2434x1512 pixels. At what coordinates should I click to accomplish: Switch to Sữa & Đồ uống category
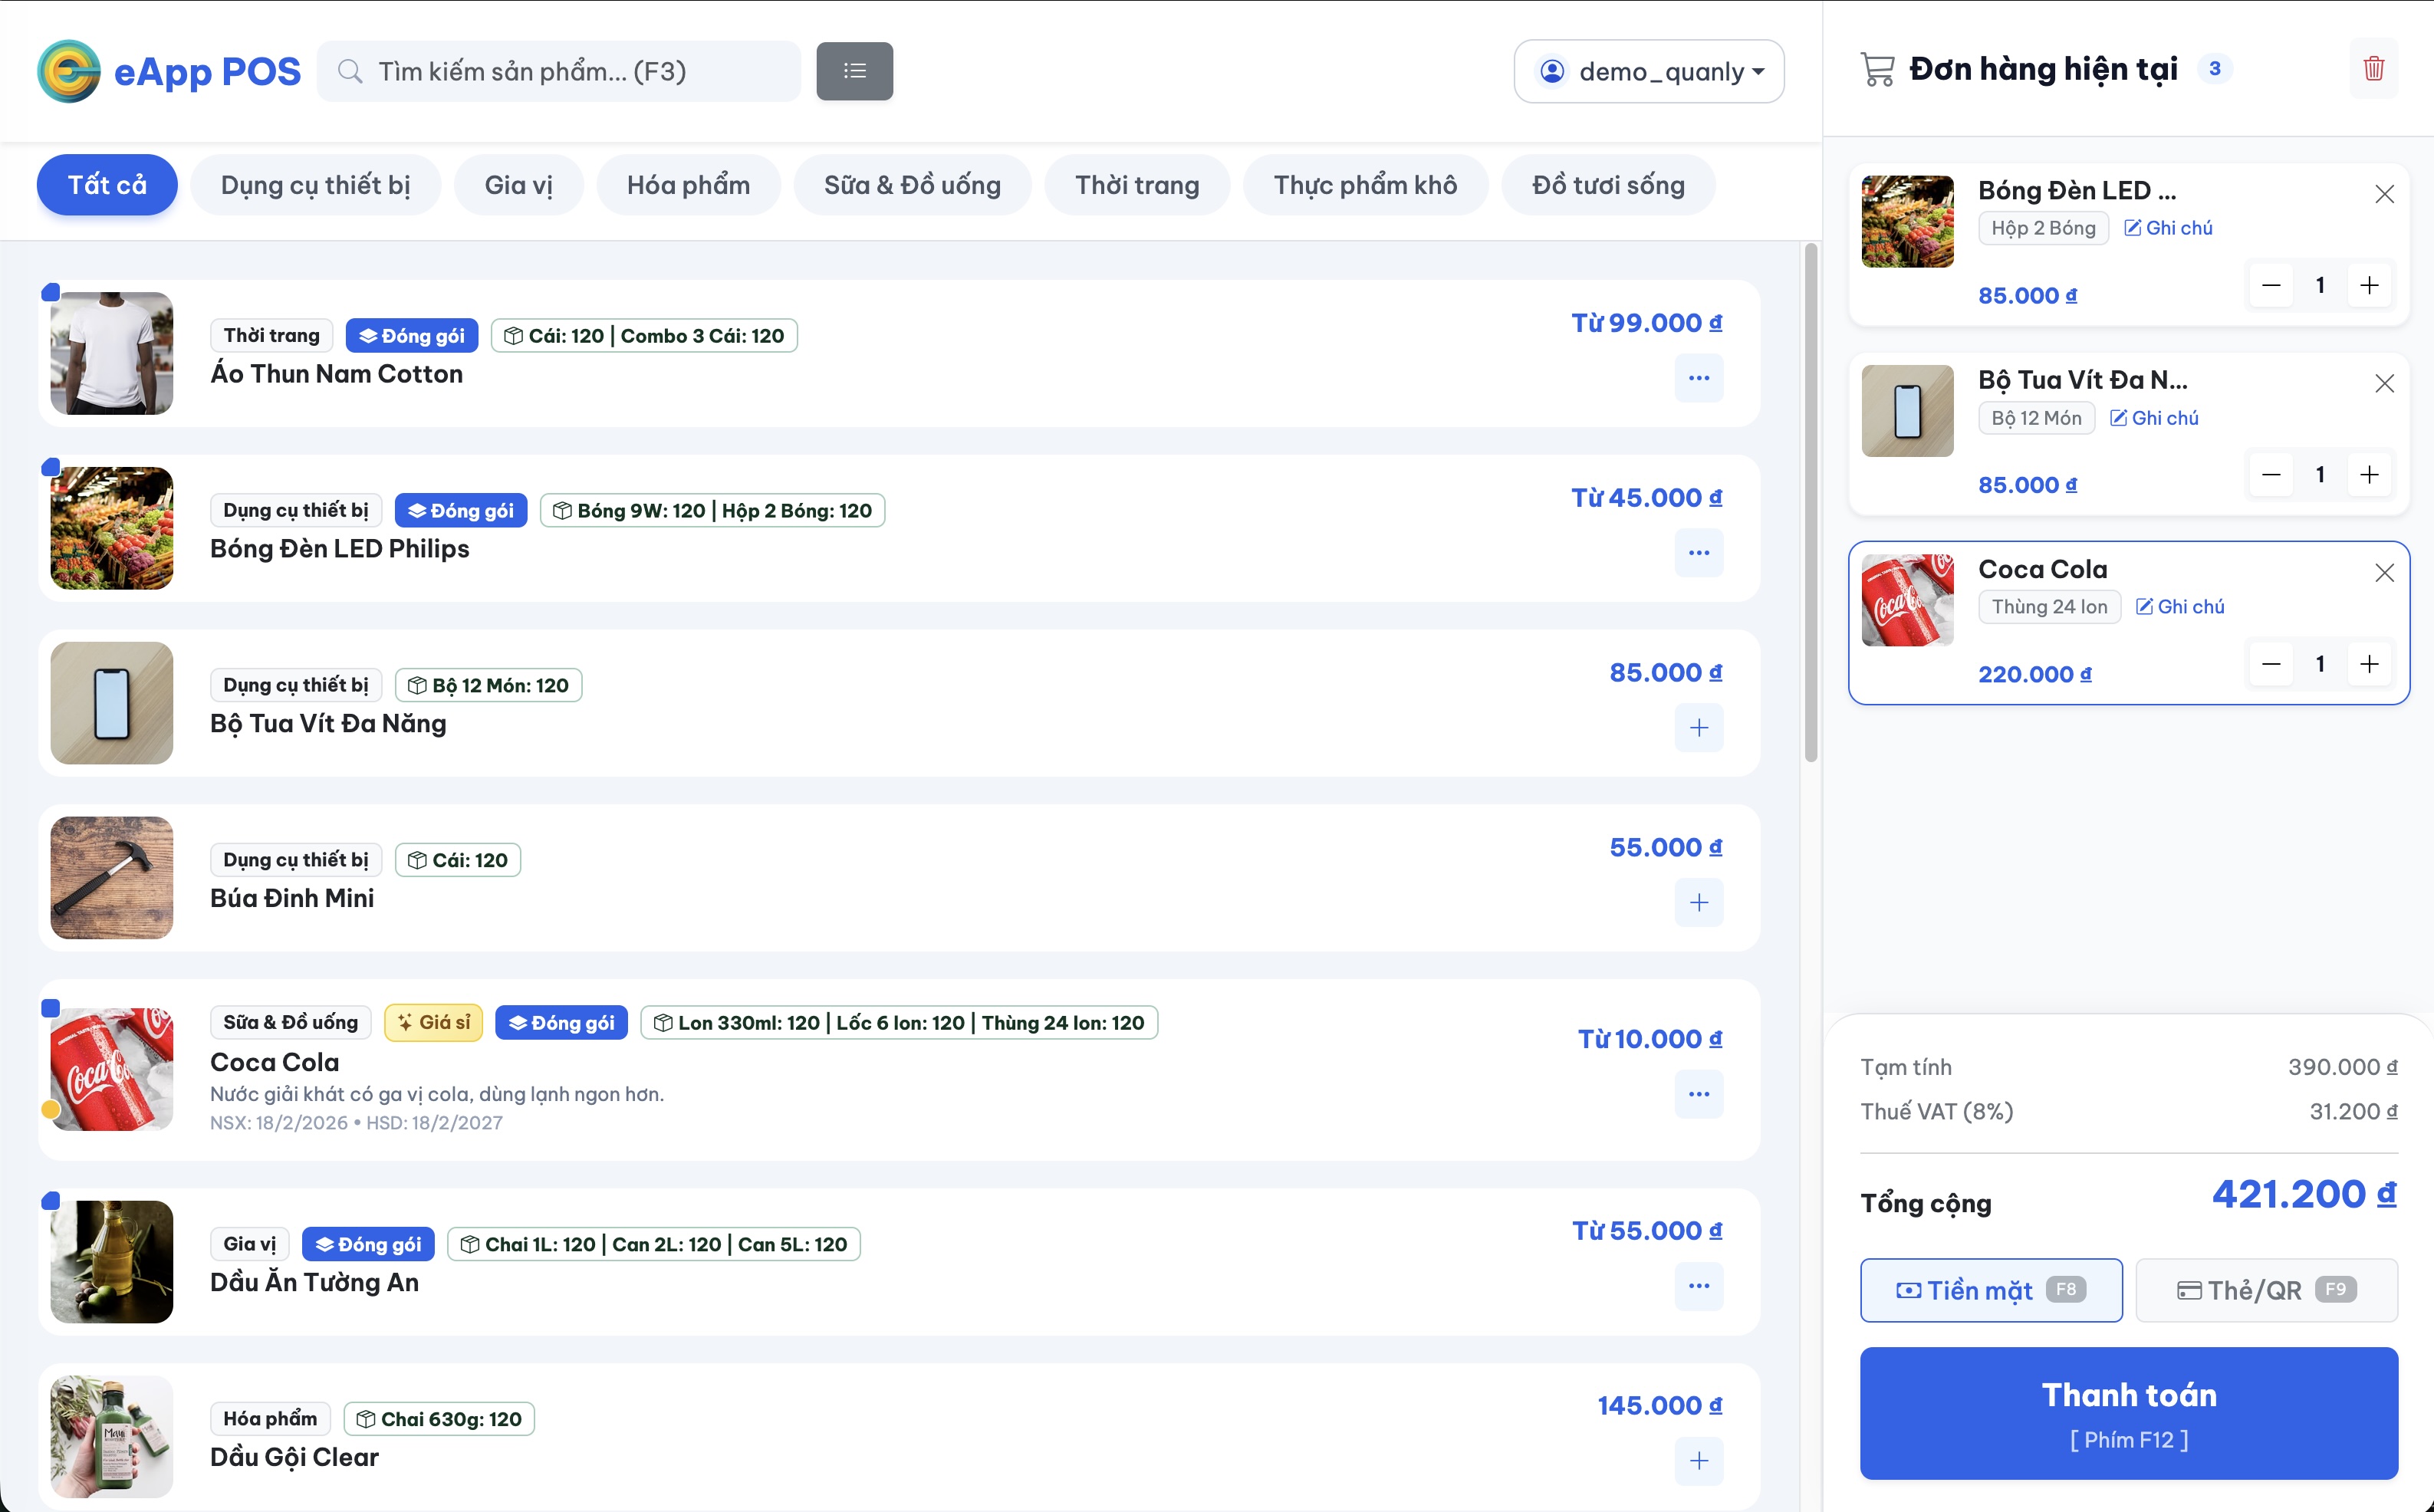(x=912, y=185)
